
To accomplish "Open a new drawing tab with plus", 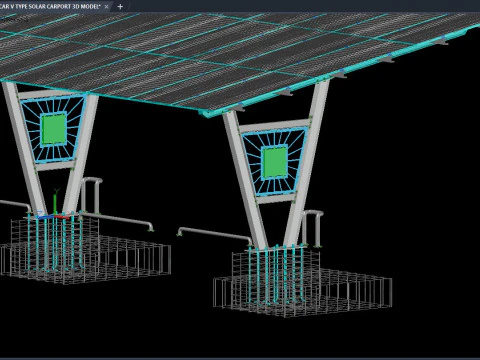I will [x=120, y=6].
